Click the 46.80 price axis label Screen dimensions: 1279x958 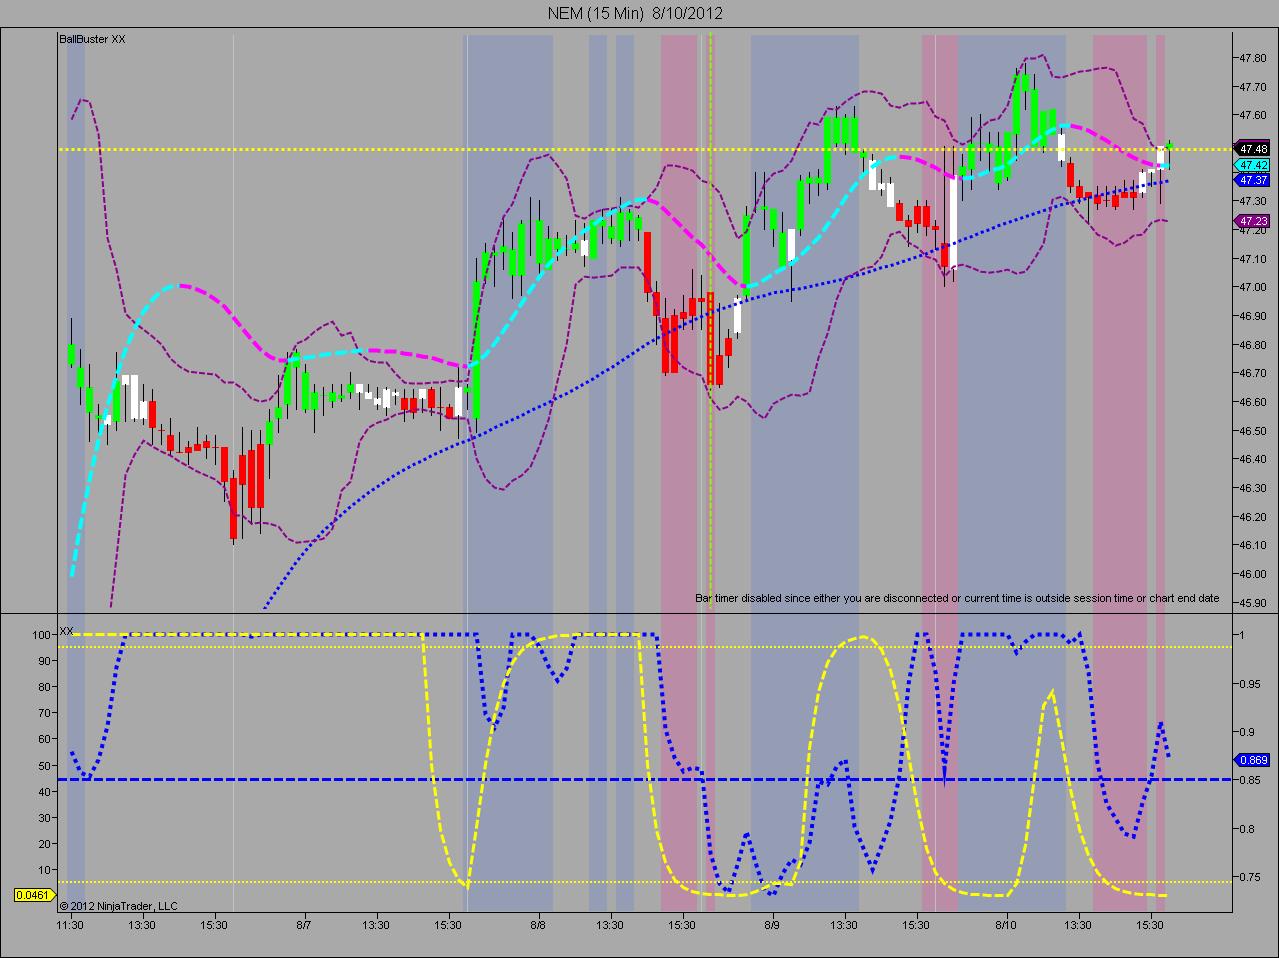1254,345
